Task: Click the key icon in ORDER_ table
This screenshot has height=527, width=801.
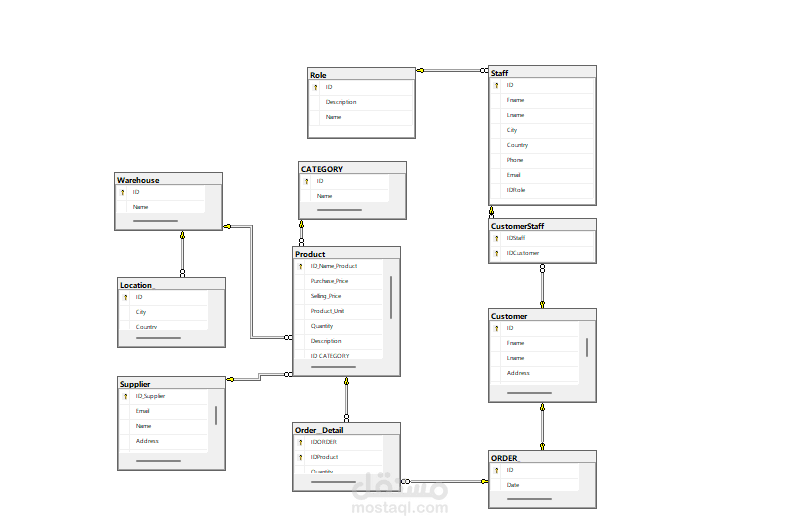Action: click(497, 470)
